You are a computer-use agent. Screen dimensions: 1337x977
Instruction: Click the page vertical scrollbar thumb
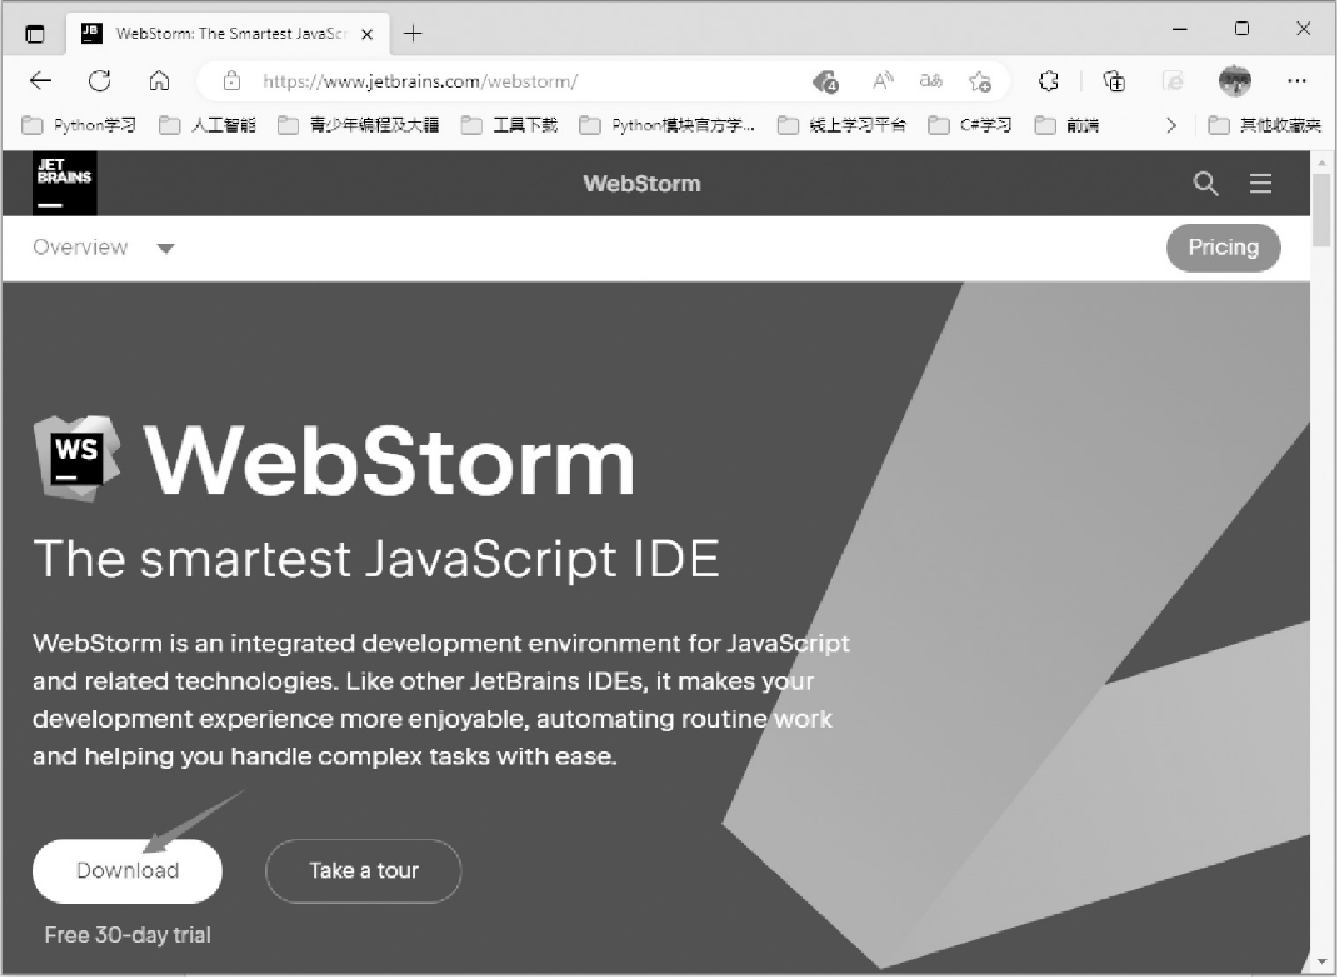(x=1322, y=209)
